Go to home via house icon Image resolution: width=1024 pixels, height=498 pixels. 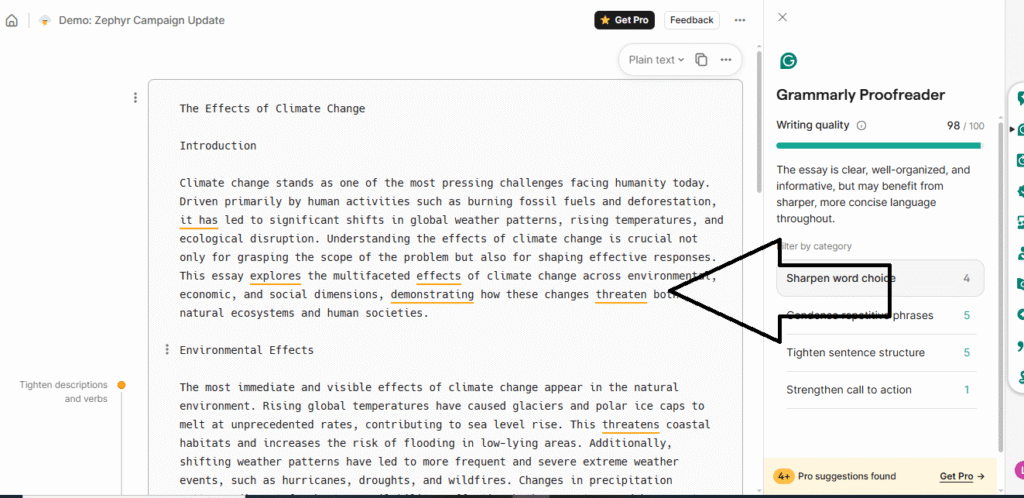click(x=12, y=20)
